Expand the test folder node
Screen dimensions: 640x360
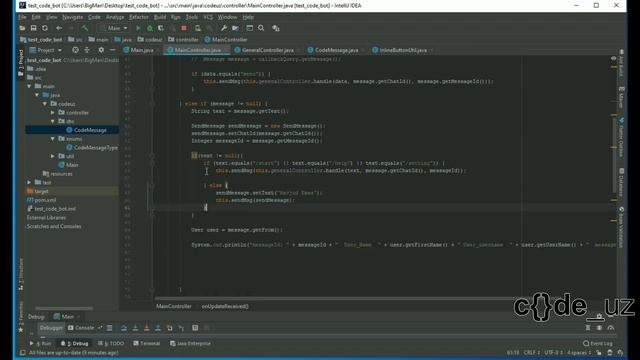tap(29, 182)
